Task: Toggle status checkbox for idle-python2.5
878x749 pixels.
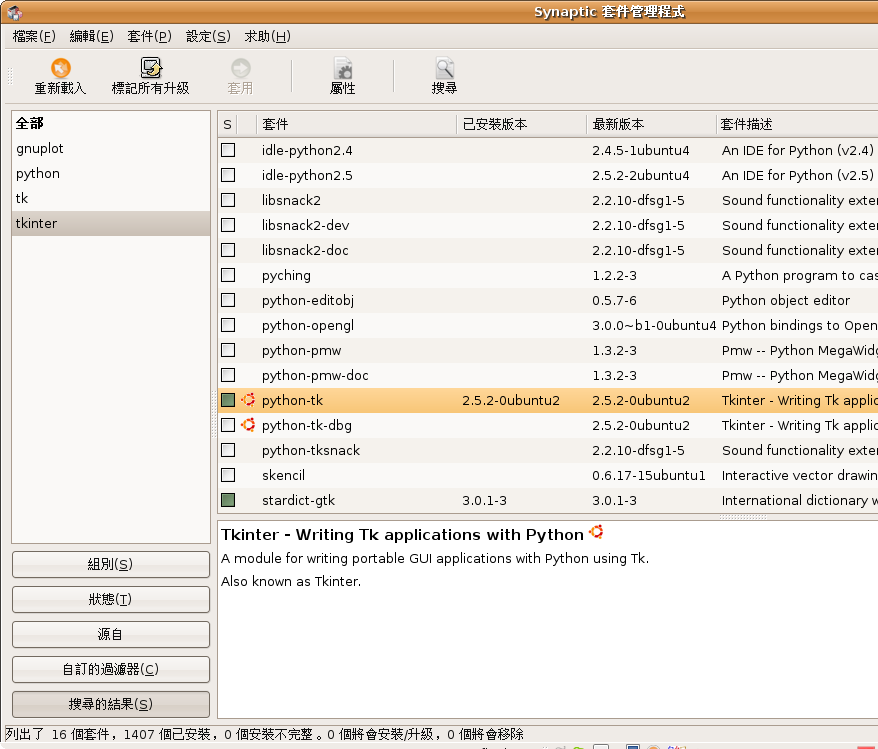Action: pyautogui.click(x=228, y=175)
